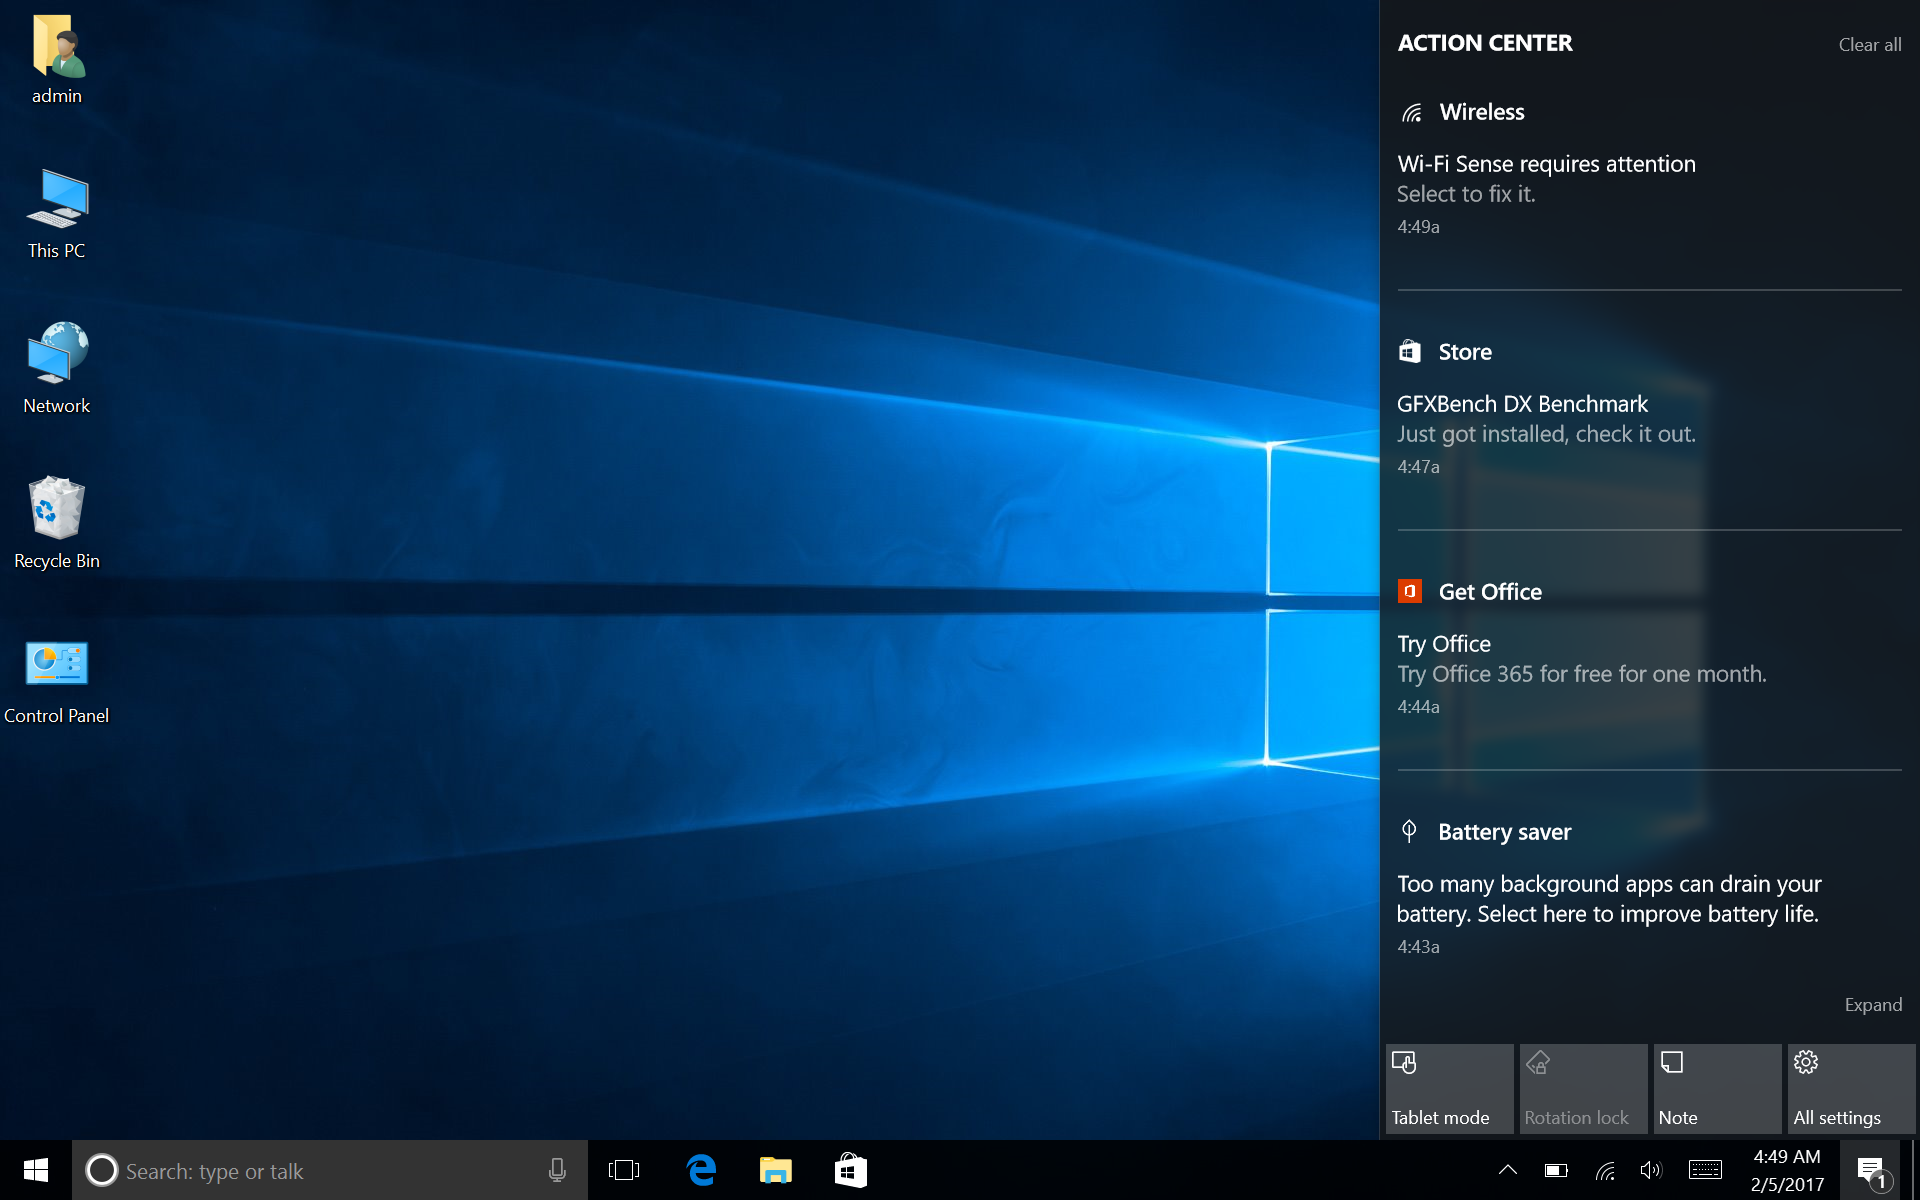The image size is (1920, 1200).
Task: Open the Note quick action
Action: (1717, 1089)
